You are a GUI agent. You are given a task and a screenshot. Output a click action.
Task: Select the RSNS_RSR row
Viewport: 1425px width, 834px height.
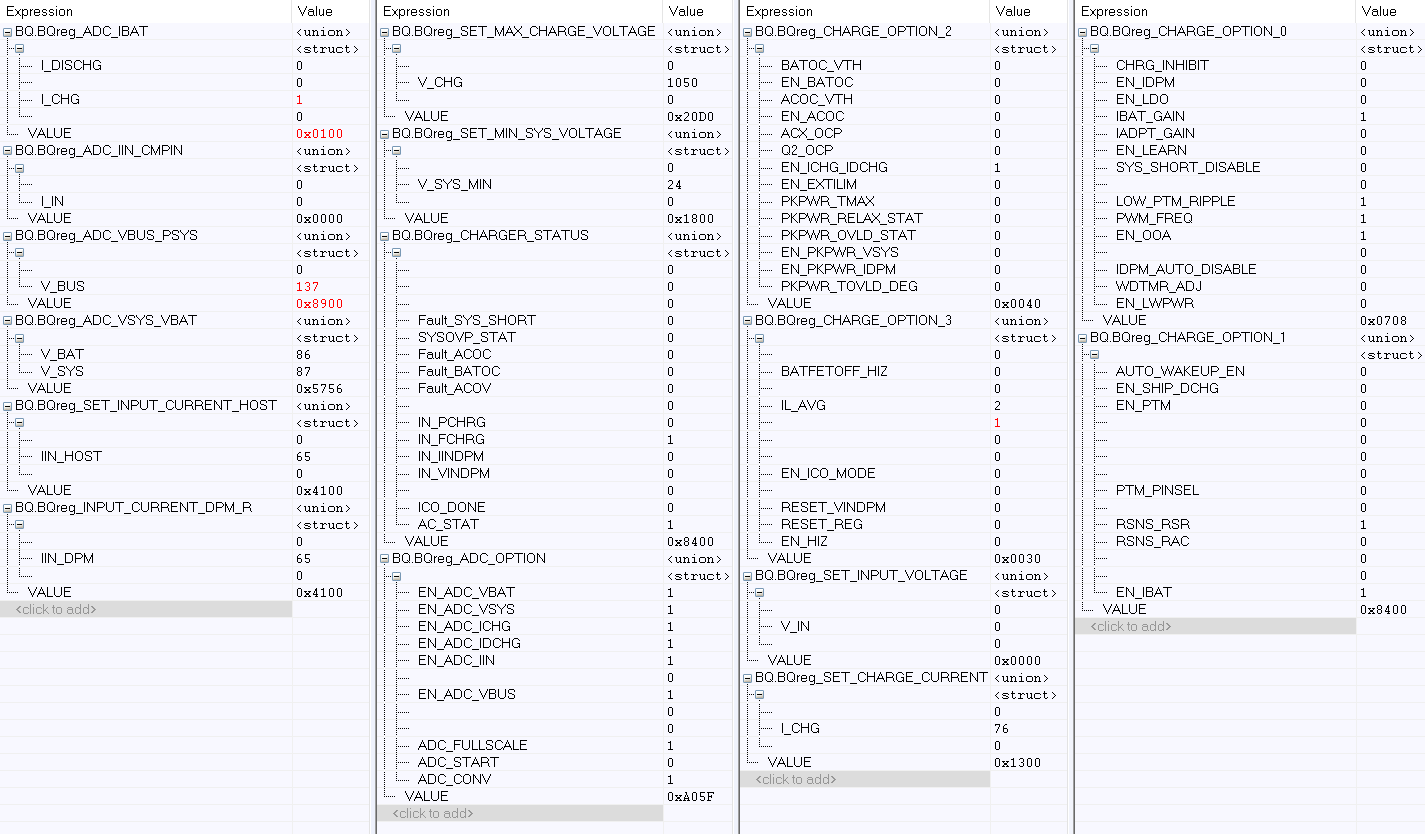pos(1250,525)
